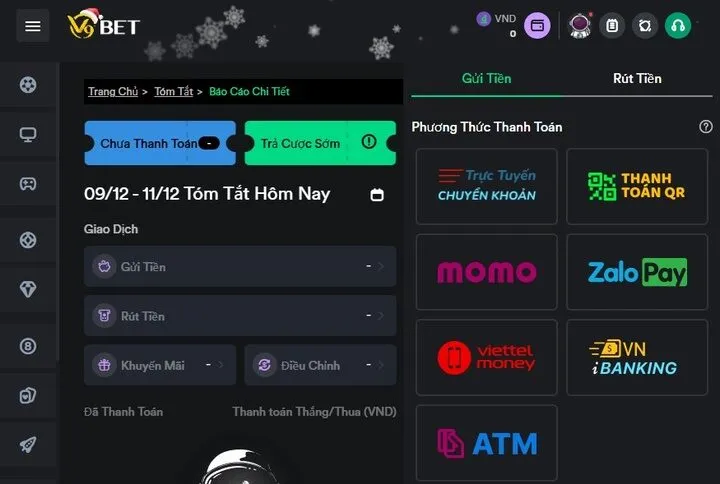Choose the MoMo payment method
The image size is (720, 484).
pos(487,272)
